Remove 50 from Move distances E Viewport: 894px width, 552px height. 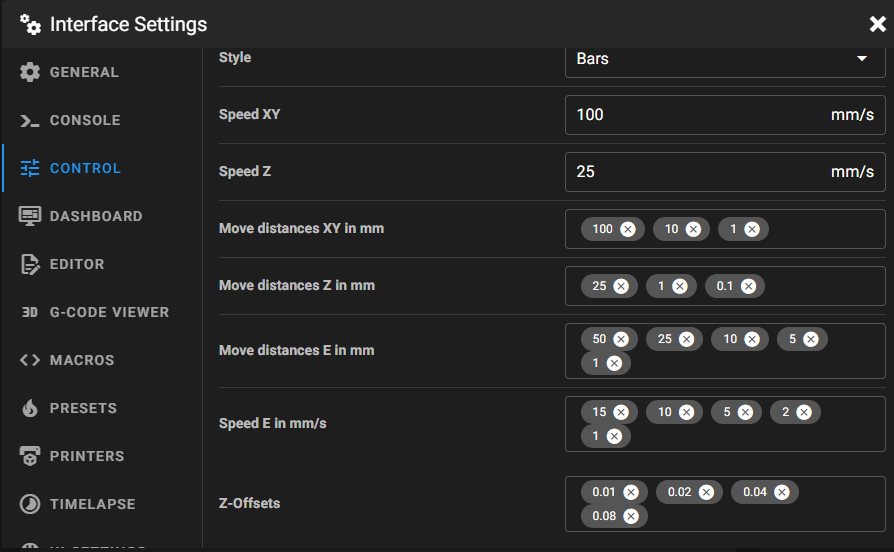621,339
